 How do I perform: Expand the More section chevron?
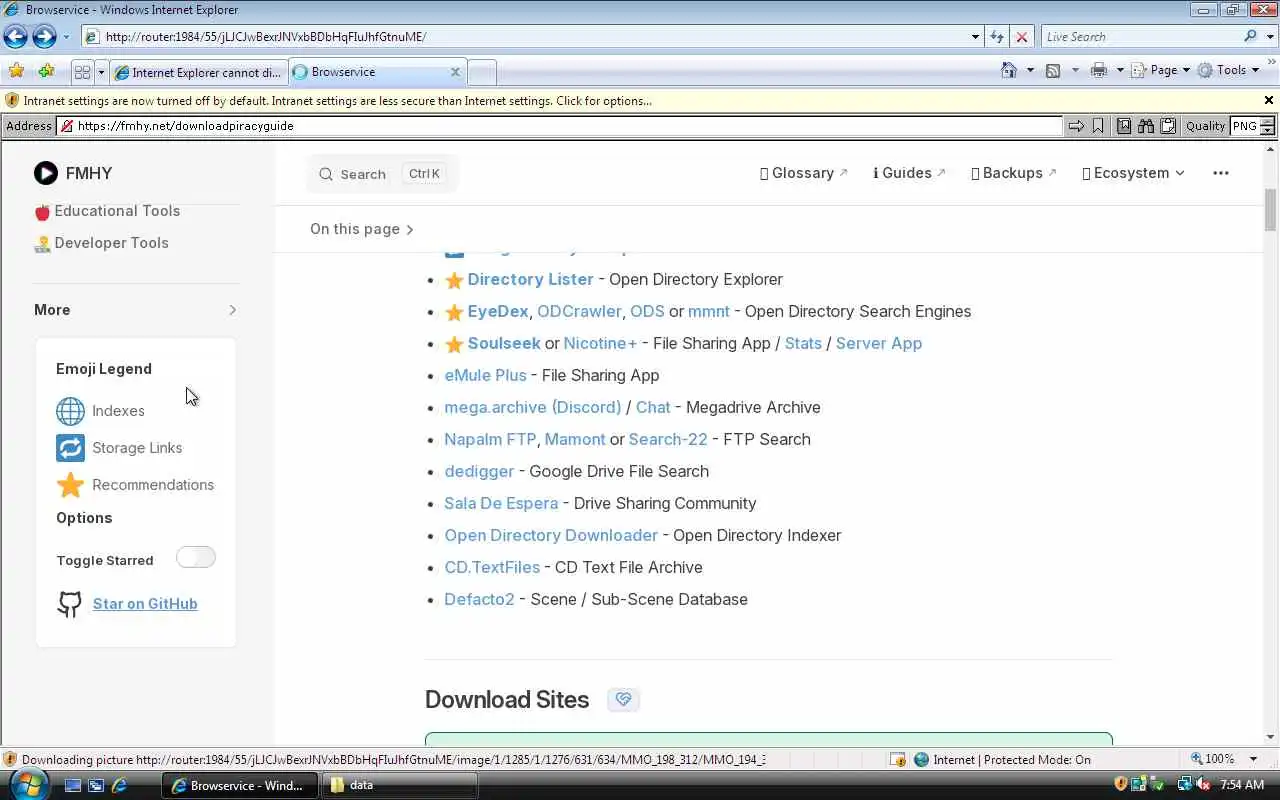232,310
